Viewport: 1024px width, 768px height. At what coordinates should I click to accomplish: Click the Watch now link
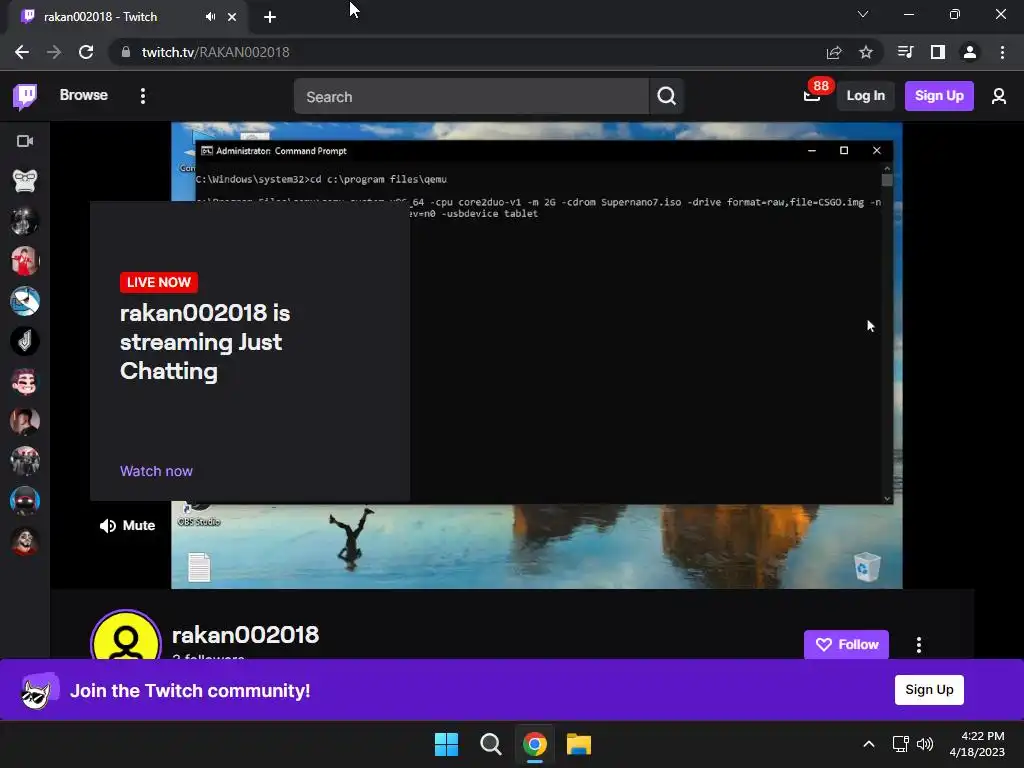(156, 471)
